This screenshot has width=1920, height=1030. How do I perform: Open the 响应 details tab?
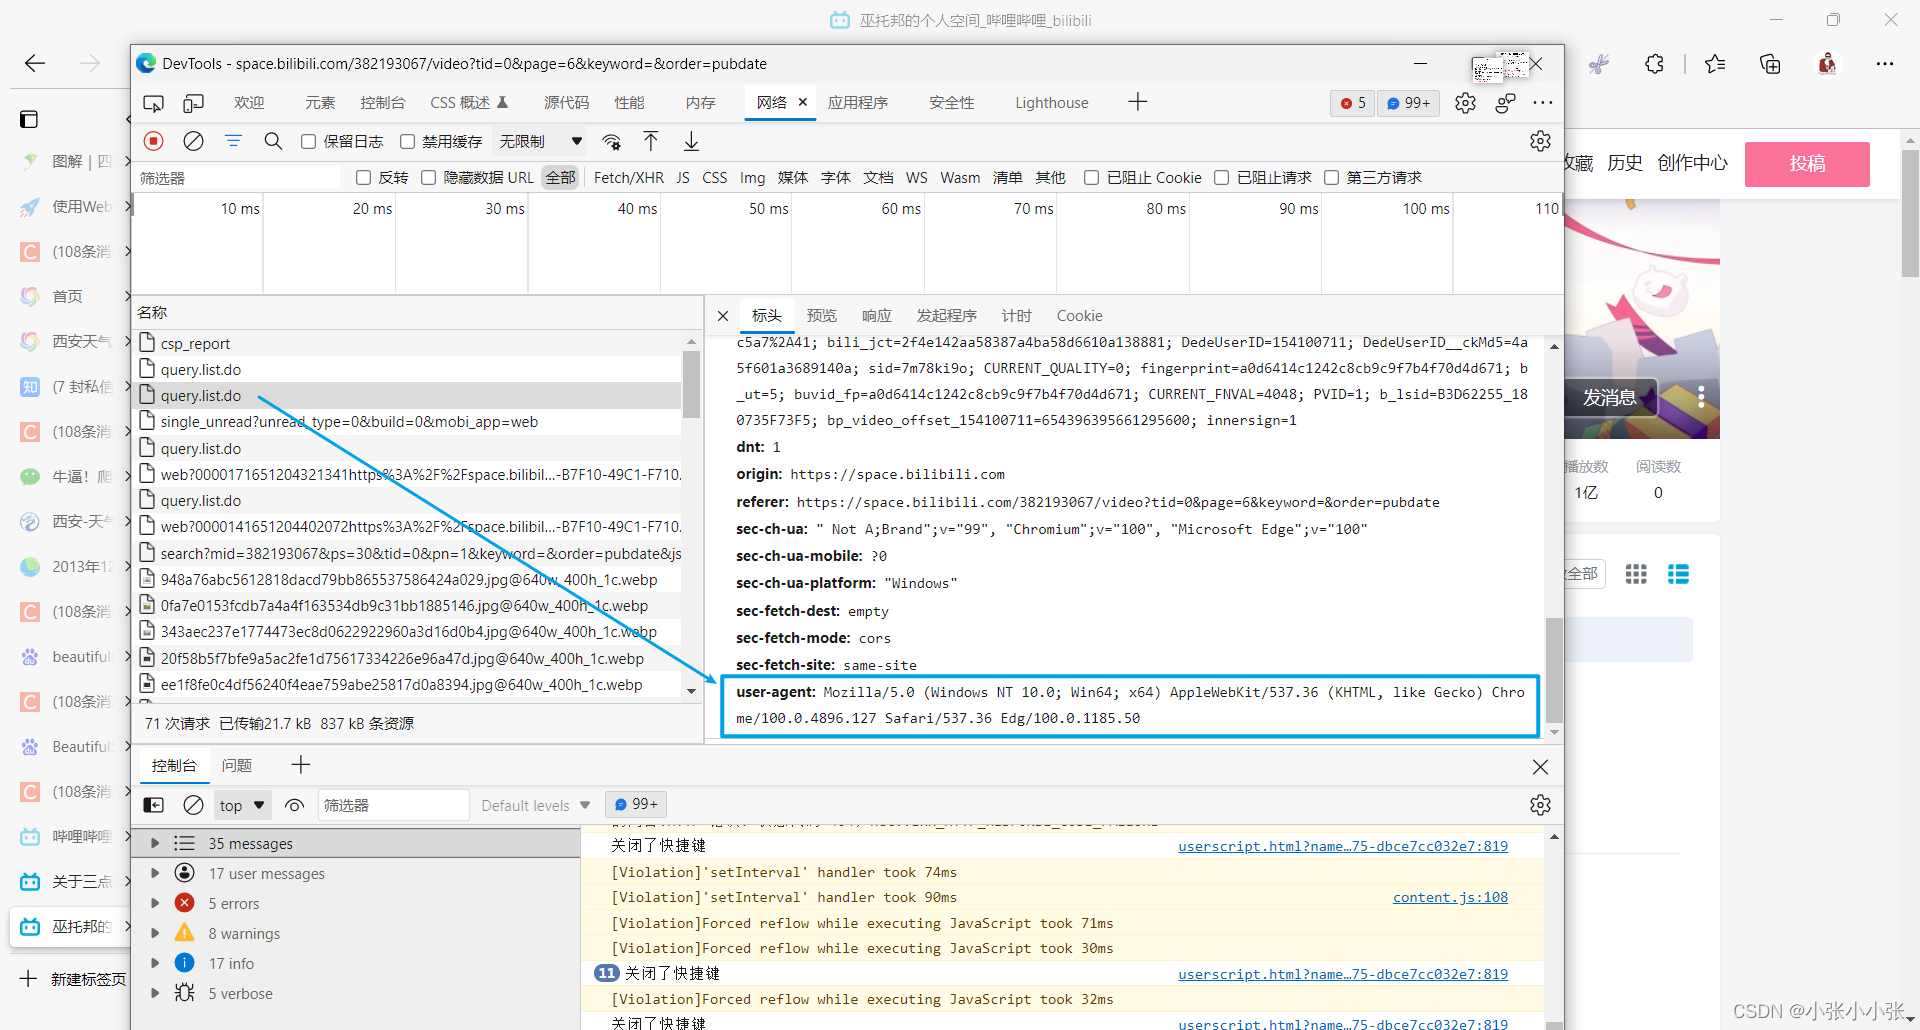coord(877,316)
